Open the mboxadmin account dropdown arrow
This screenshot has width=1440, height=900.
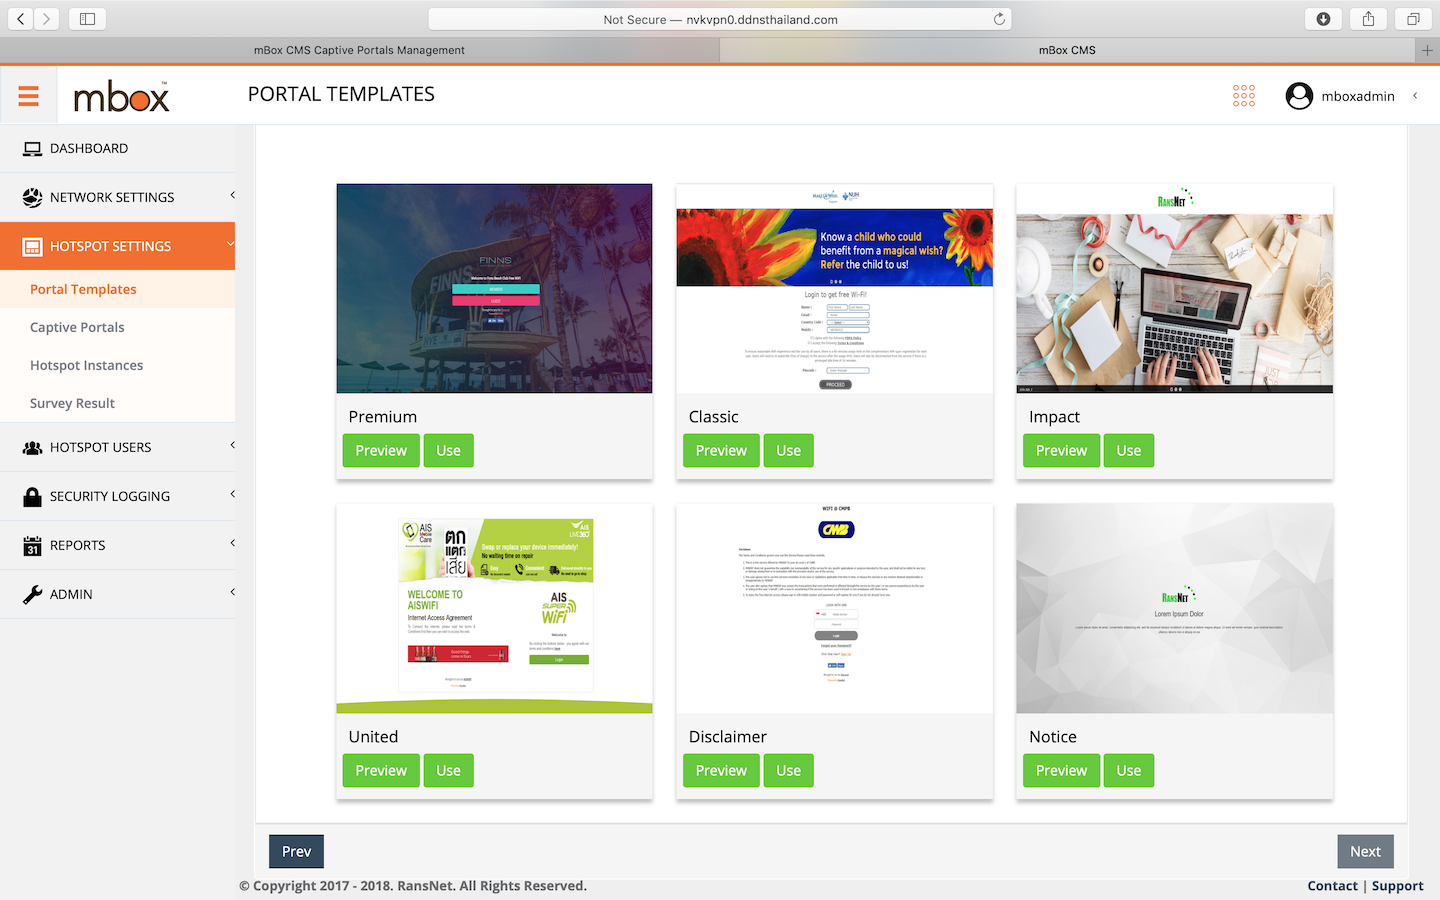point(1415,96)
